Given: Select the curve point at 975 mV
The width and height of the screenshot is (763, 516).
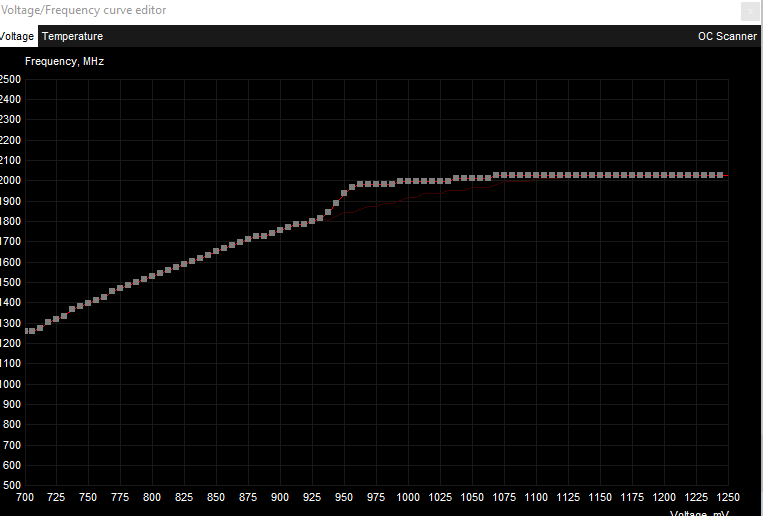Looking at the screenshot, I should tap(376, 184).
